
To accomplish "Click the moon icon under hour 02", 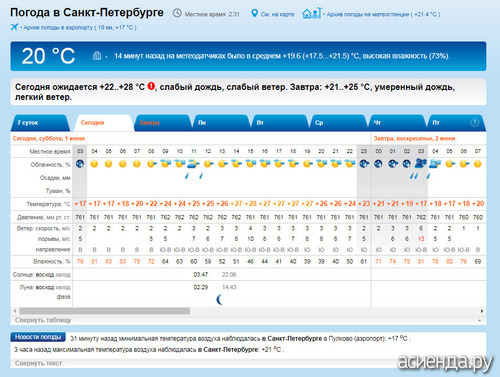I will pos(407,164).
